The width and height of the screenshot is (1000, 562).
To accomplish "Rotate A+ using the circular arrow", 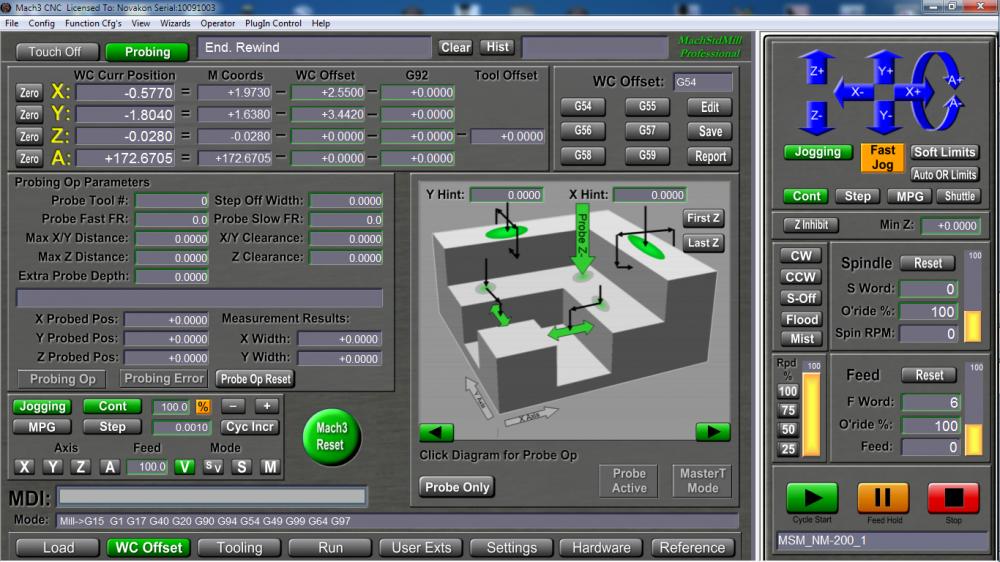I will click(x=953, y=79).
